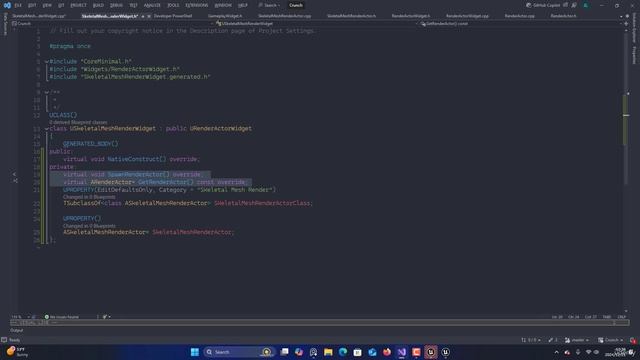The height and width of the screenshot is (360, 640).
Task: Open the Extensions menu
Action: pos(197,5)
